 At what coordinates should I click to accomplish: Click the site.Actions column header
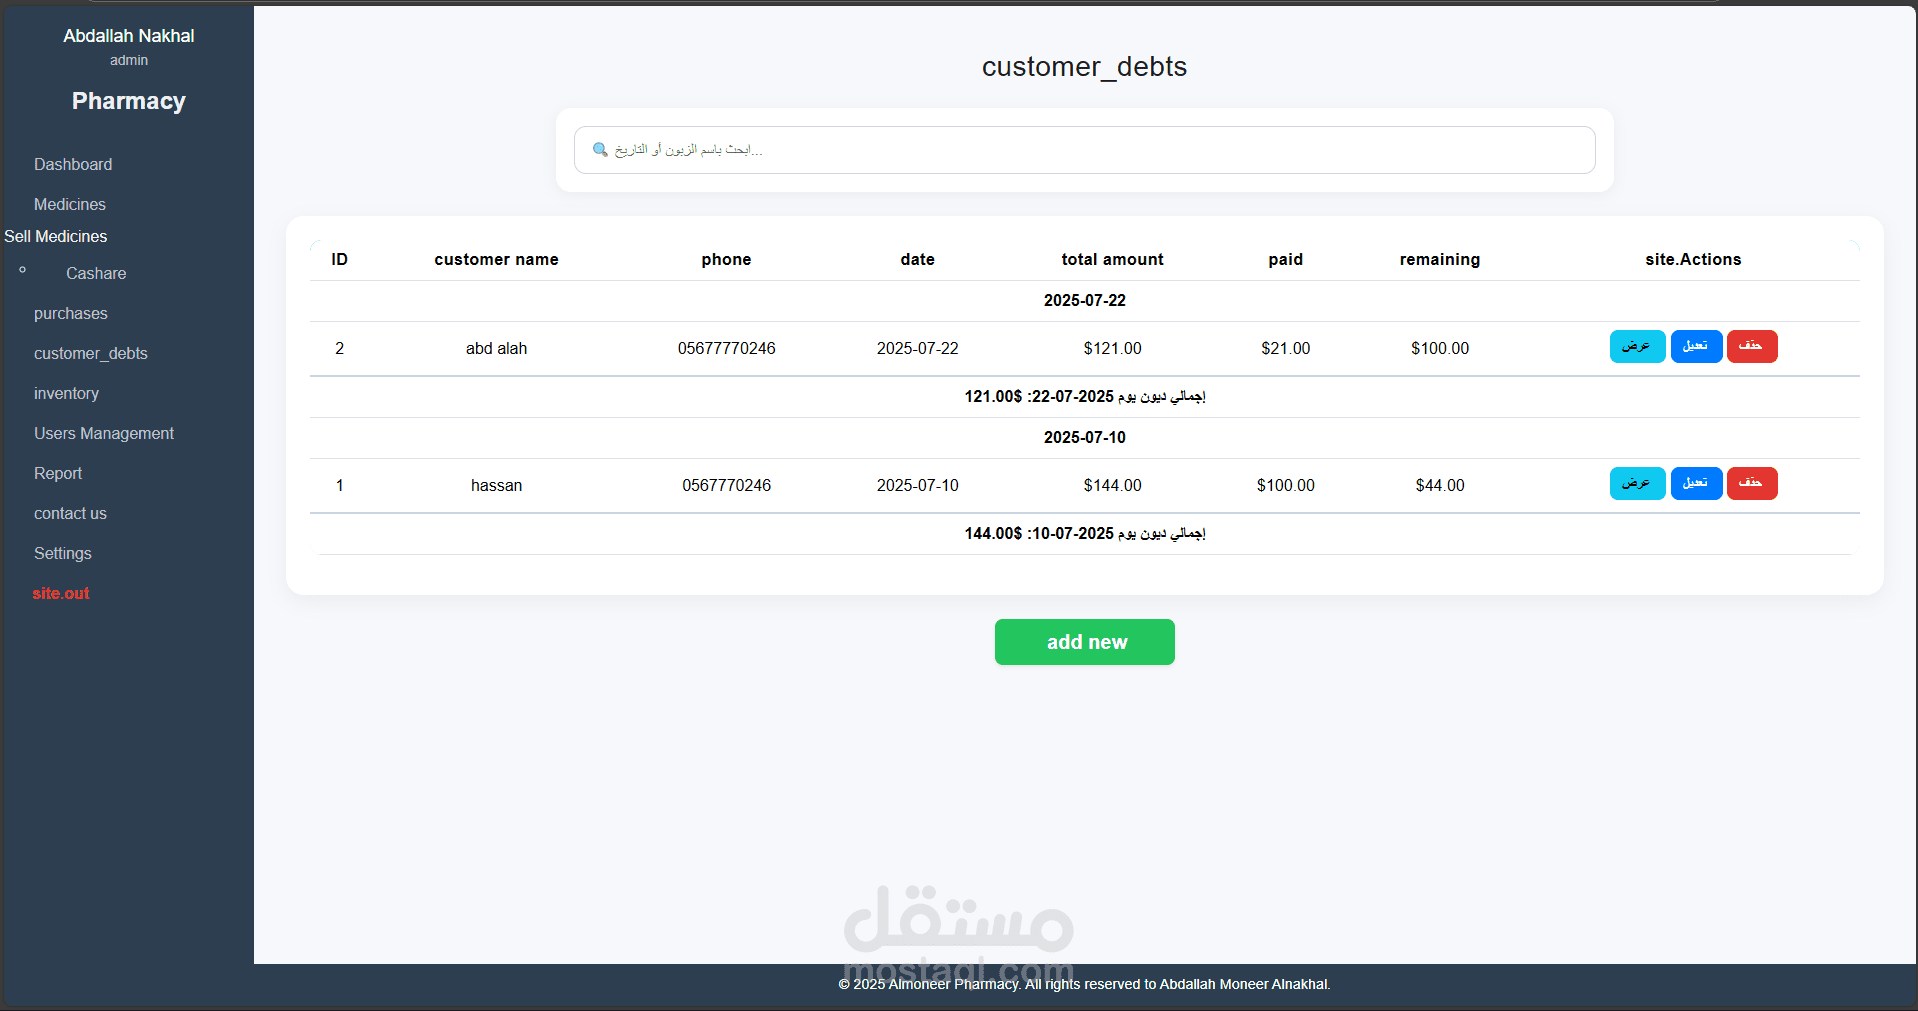[1693, 259]
